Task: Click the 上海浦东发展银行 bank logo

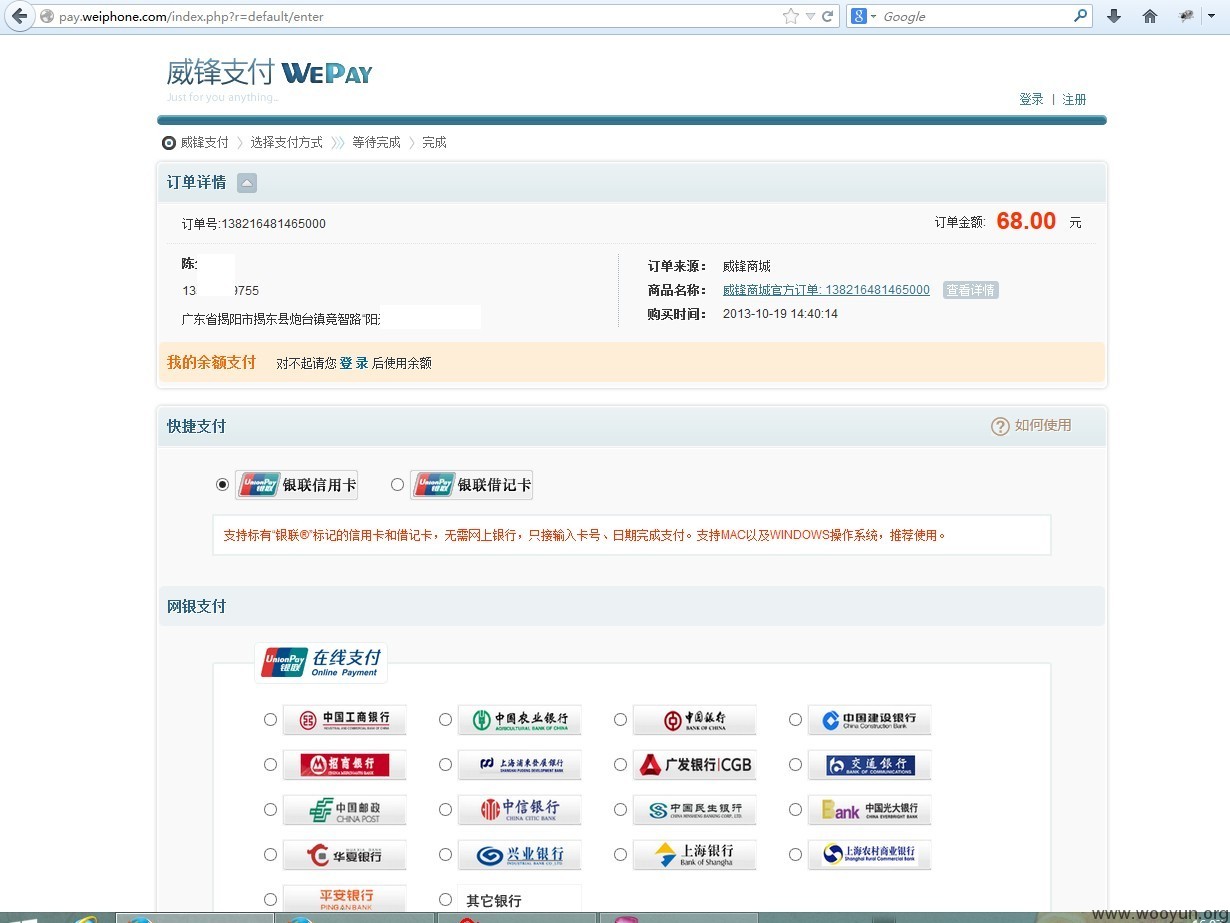Action: pyautogui.click(x=520, y=765)
